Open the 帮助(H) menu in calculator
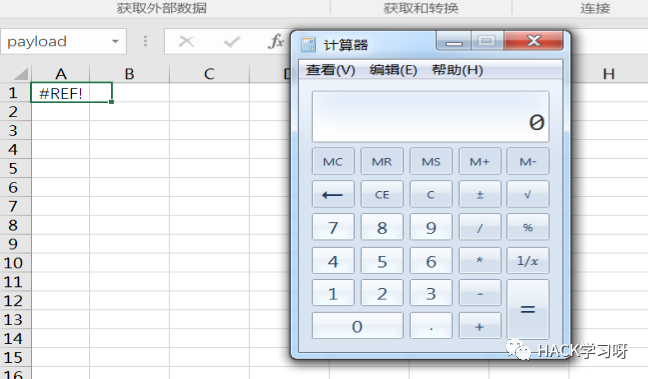 [457, 70]
